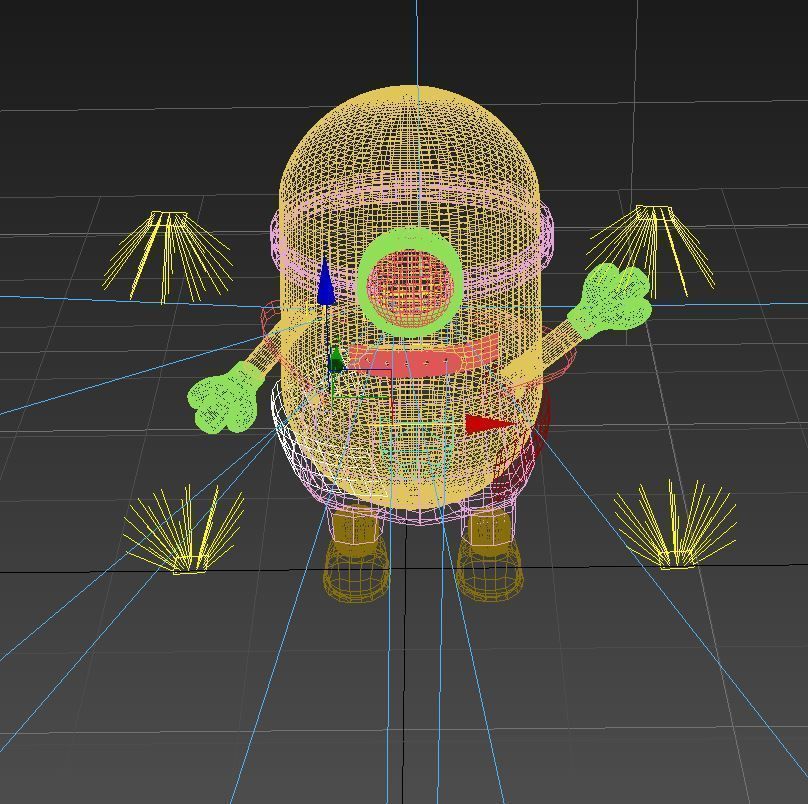Select the green goggle ring around the eye
The width and height of the screenshot is (808, 804).
(x=411, y=238)
